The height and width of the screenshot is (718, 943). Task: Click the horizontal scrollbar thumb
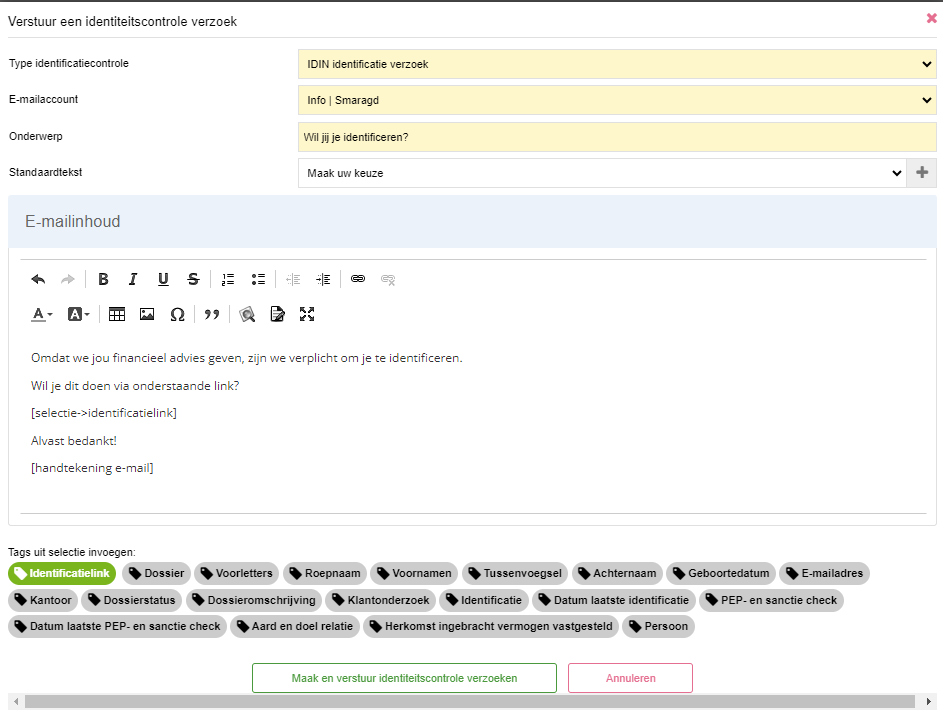pos(470,702)
